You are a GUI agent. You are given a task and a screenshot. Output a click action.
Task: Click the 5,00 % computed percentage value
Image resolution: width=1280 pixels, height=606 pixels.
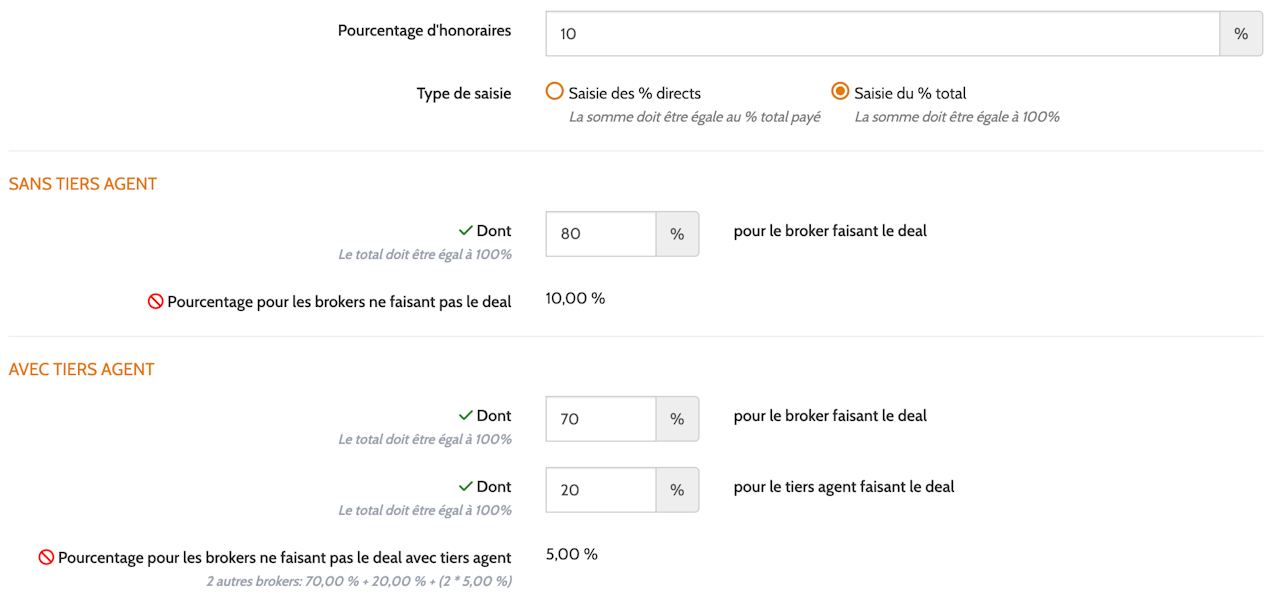tap(572, 554)
